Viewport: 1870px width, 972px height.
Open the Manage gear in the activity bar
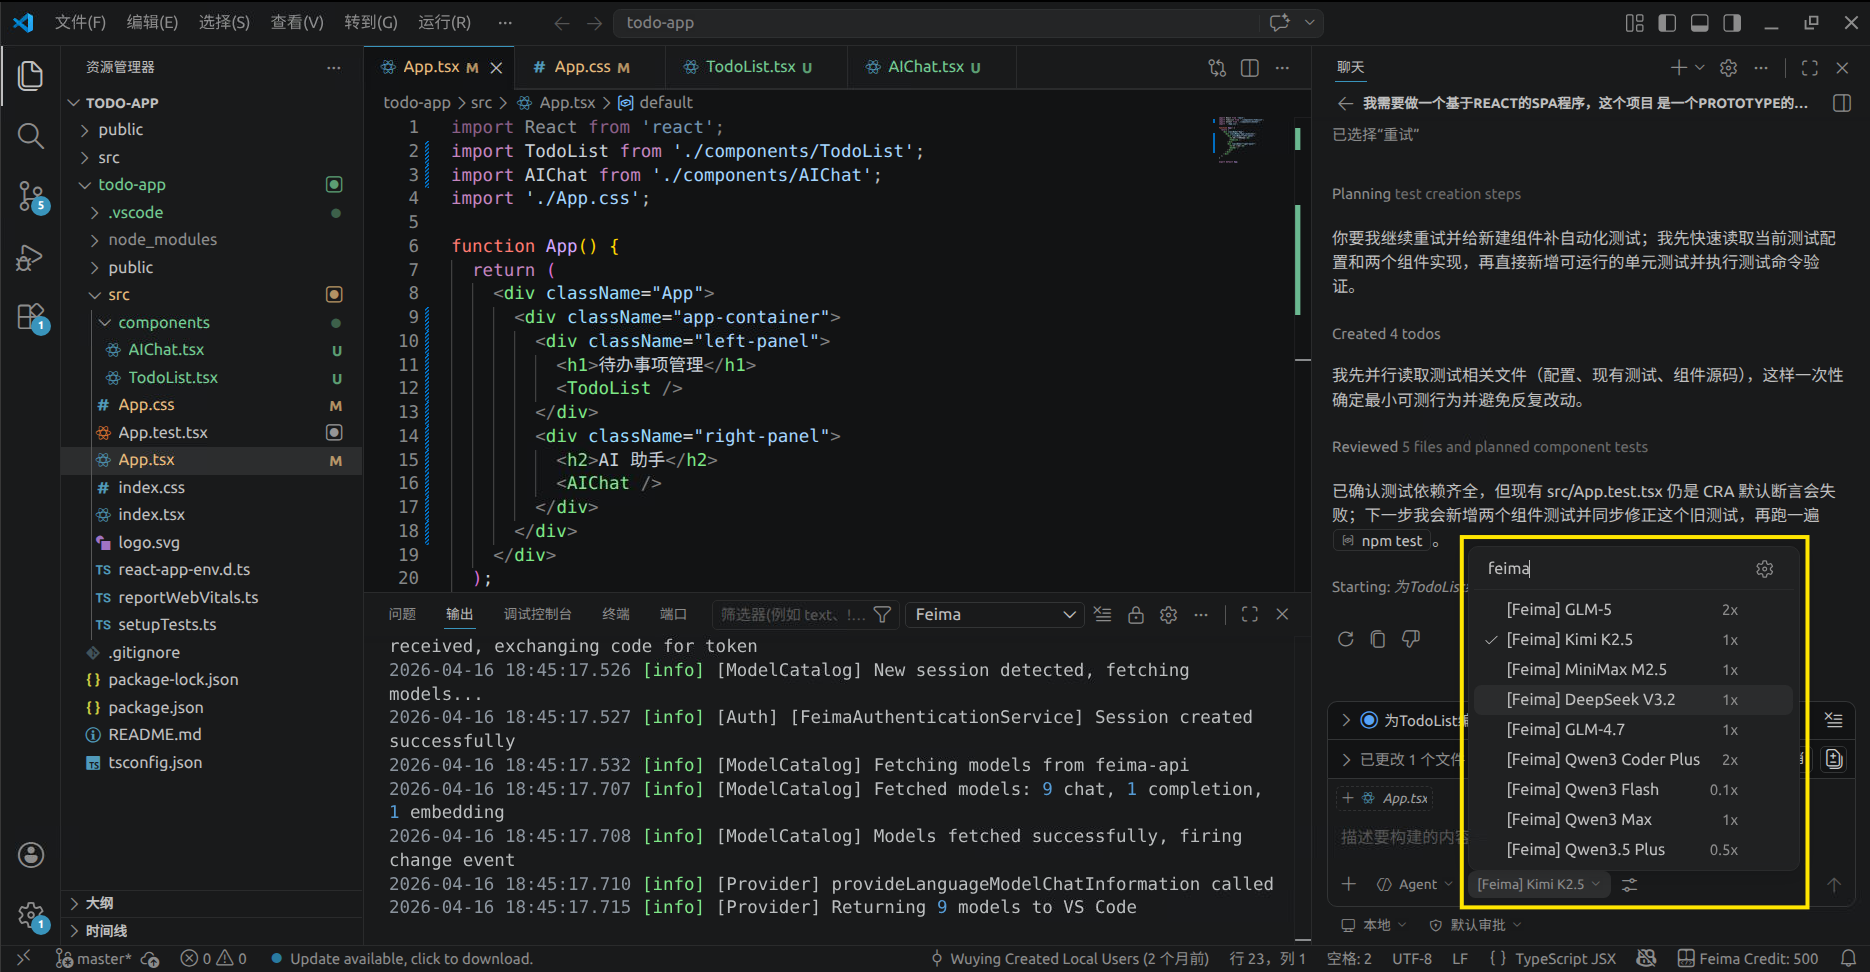[x=31, y=915]
